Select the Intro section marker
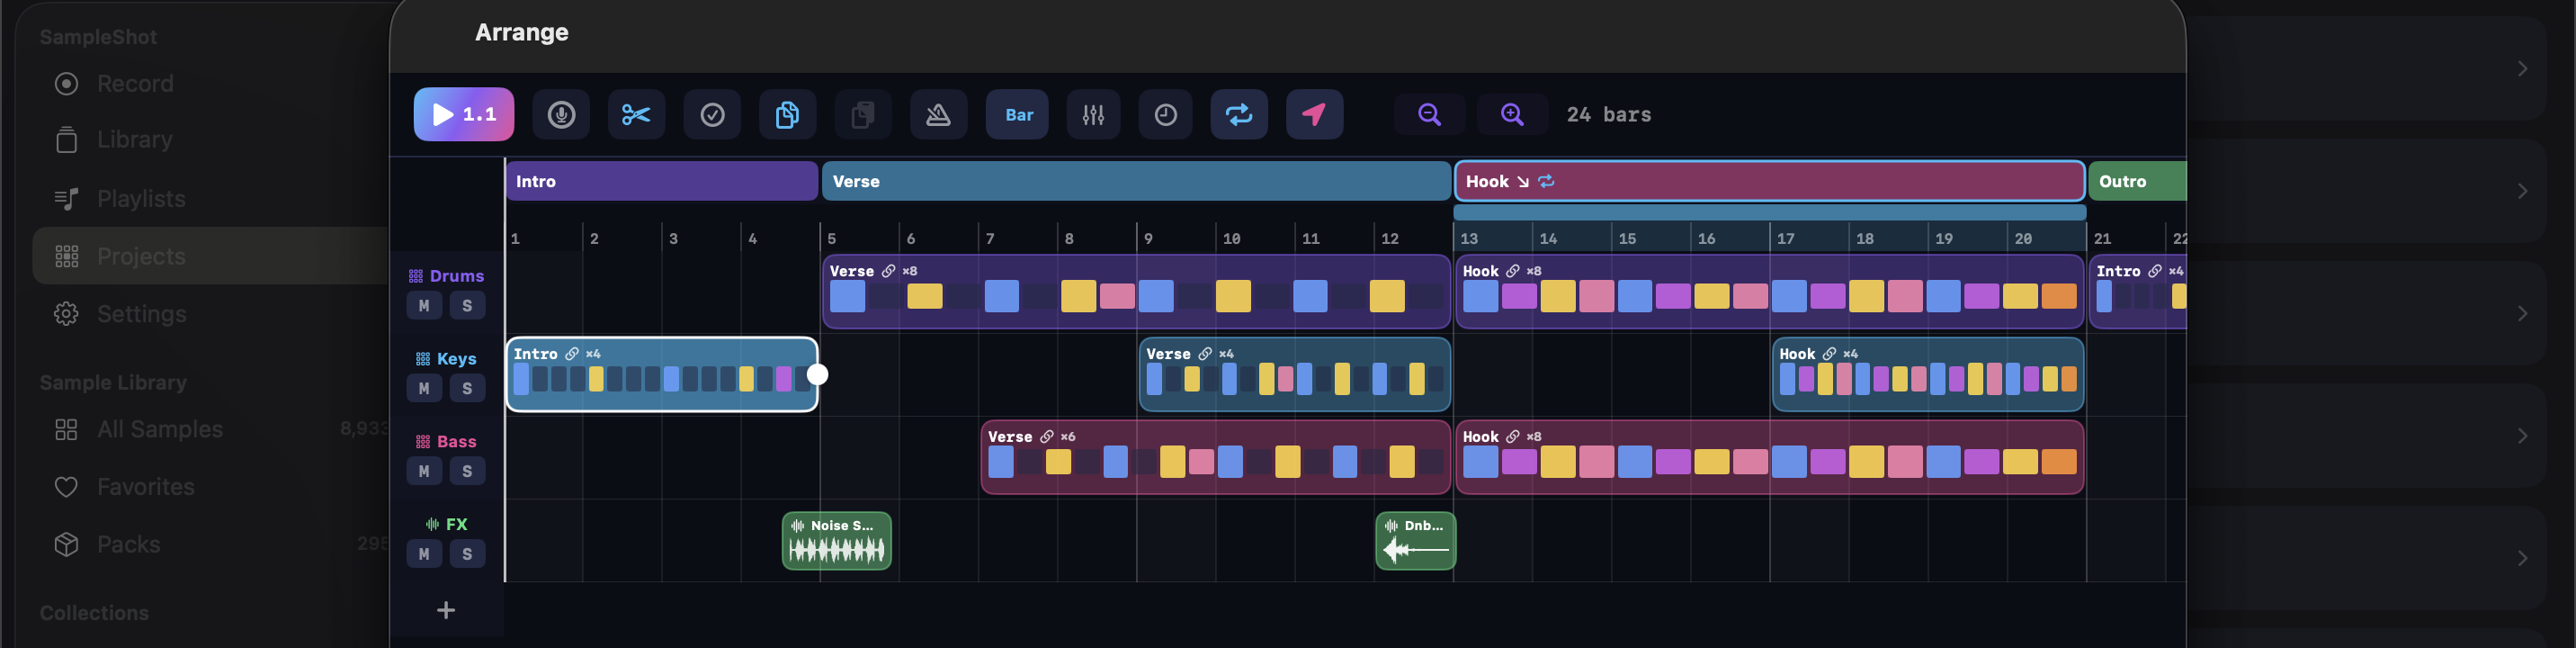This screenshot has width=2576, height=648. coord(662,181)
